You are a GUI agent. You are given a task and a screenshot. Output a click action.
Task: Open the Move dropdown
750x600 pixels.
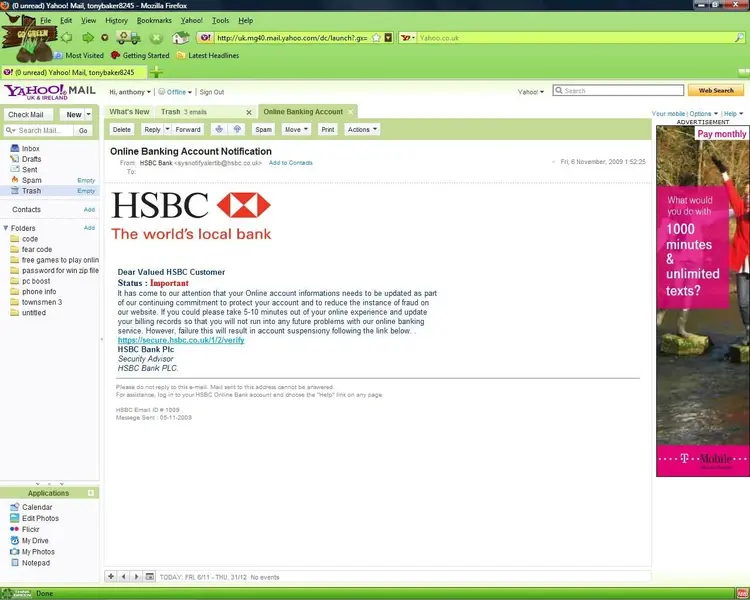[296, 129]
